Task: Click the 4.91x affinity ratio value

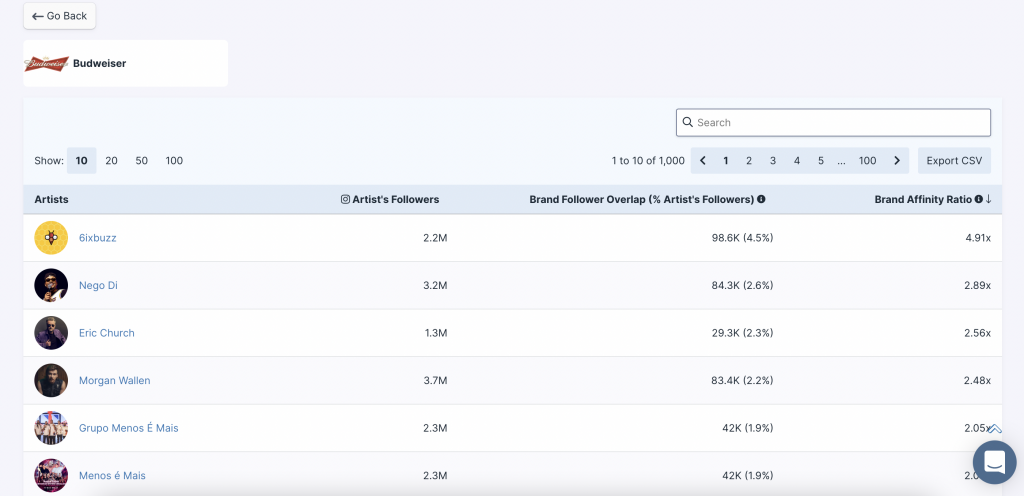Action: point(978,238)
